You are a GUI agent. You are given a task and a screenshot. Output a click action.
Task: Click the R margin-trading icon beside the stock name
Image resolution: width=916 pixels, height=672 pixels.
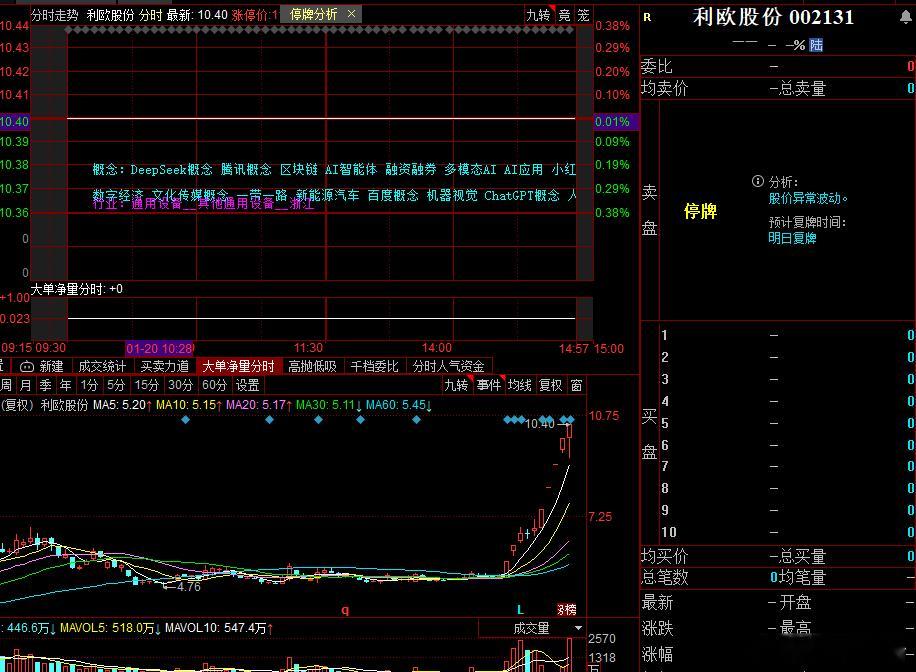(x=647, y=17)
